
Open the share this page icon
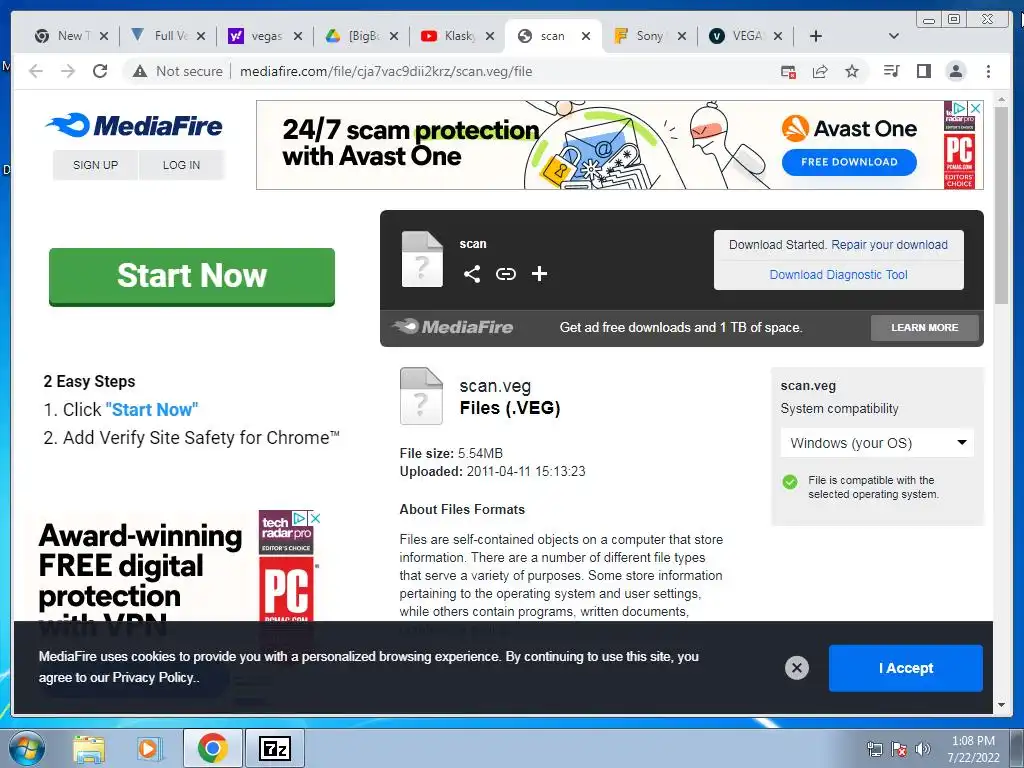click(820, 71)
